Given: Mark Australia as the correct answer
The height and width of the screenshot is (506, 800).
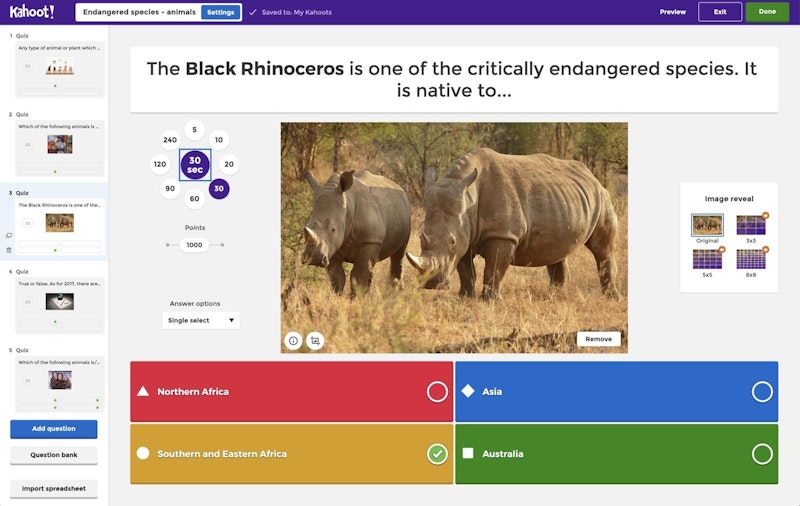Looking at the screenshot, I should [x=762, y=453].
